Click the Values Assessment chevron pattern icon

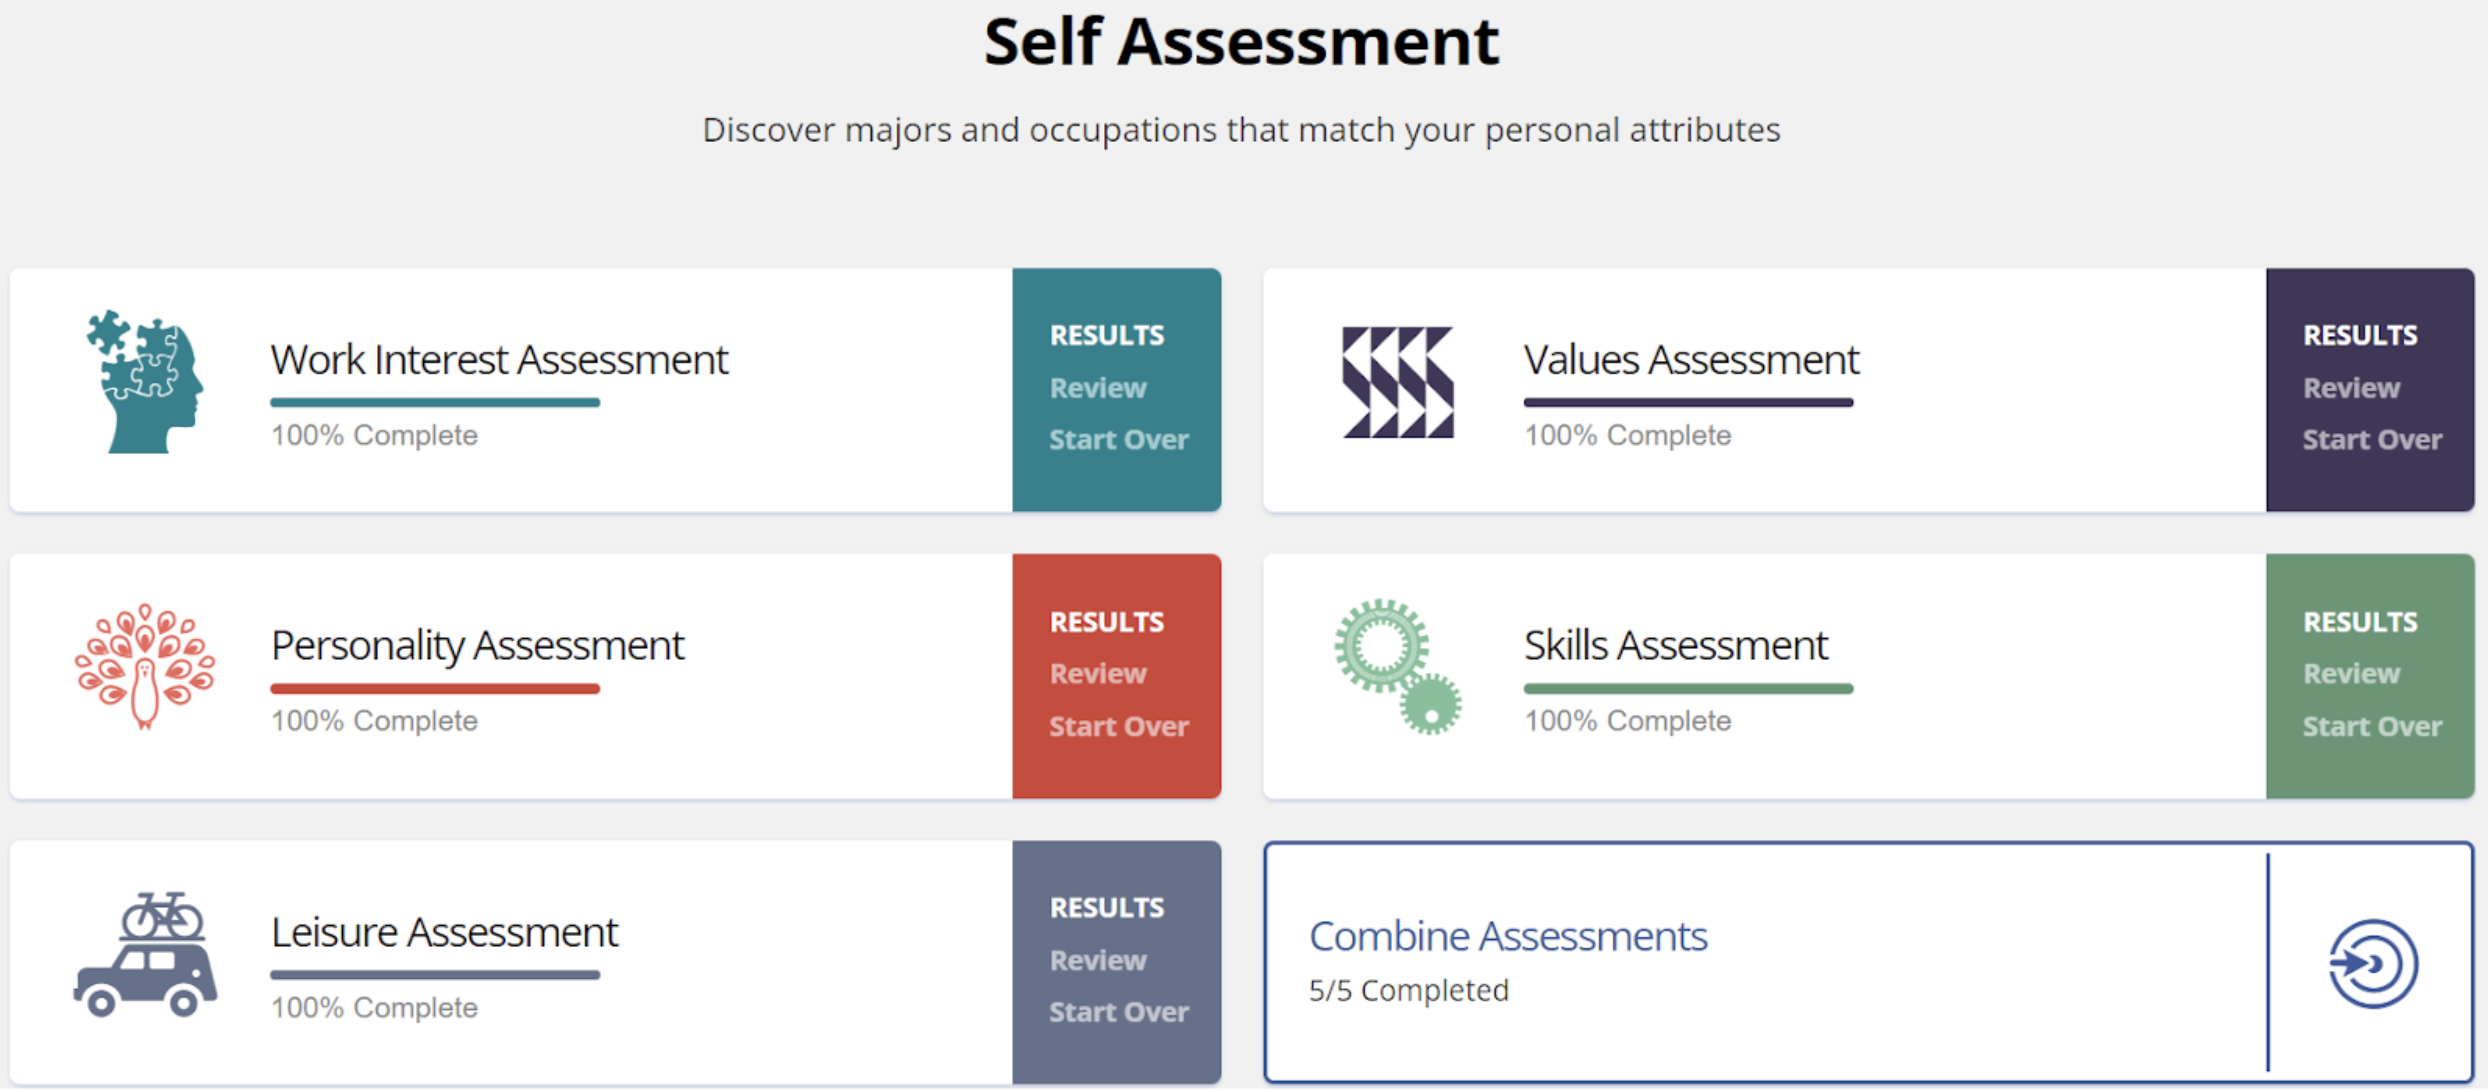[x=1397, y=382]
